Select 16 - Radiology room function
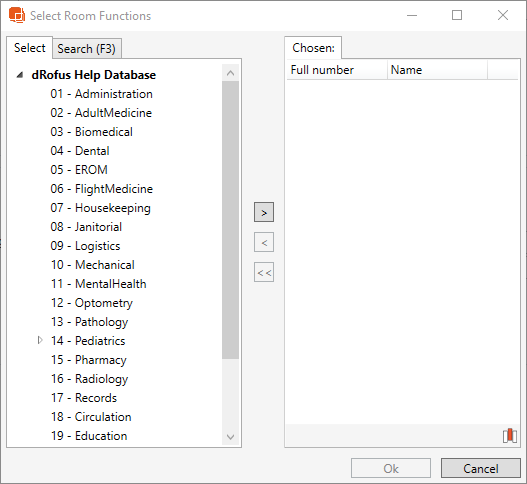 (89, 379)
